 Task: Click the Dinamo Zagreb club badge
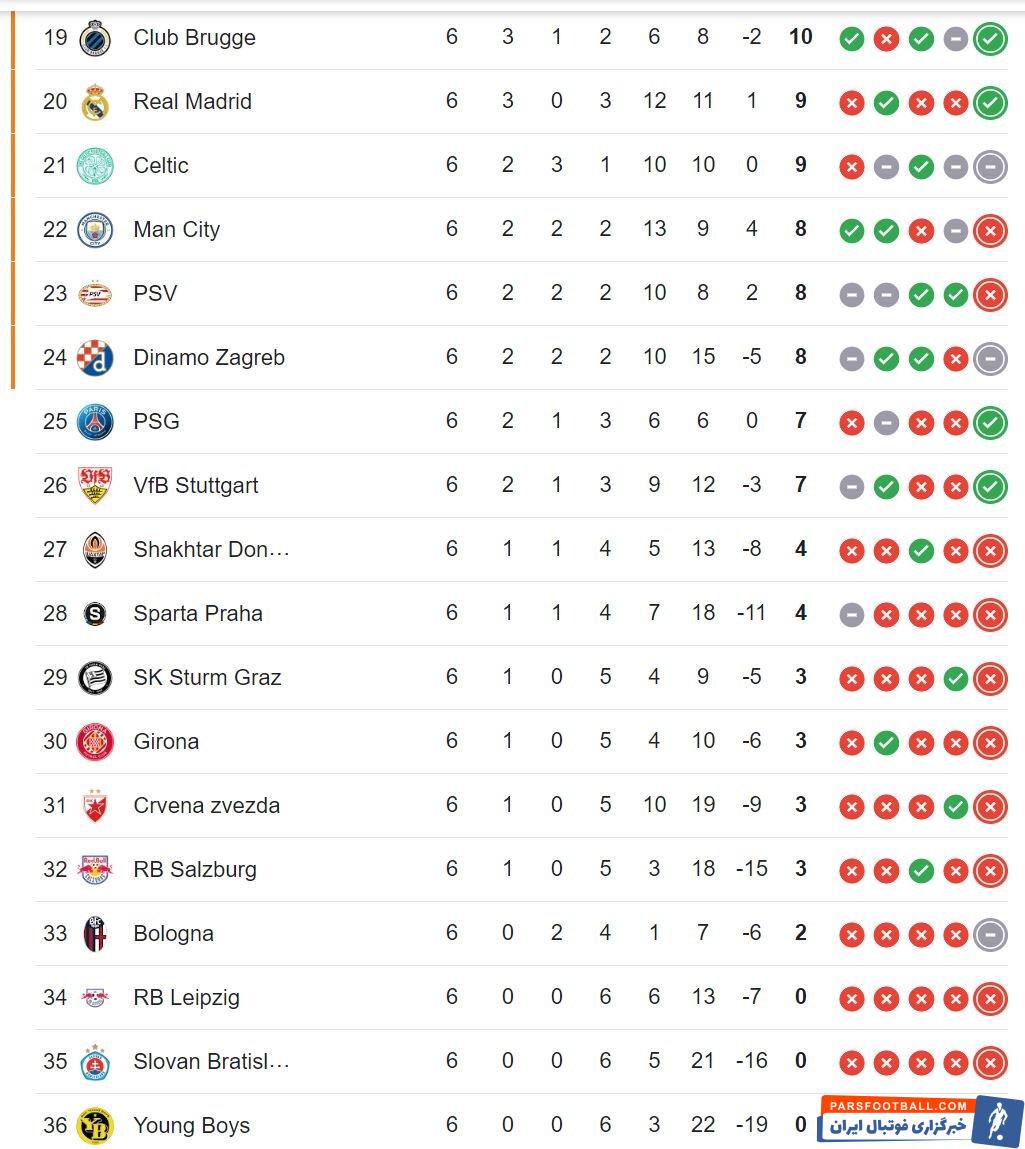95,358
